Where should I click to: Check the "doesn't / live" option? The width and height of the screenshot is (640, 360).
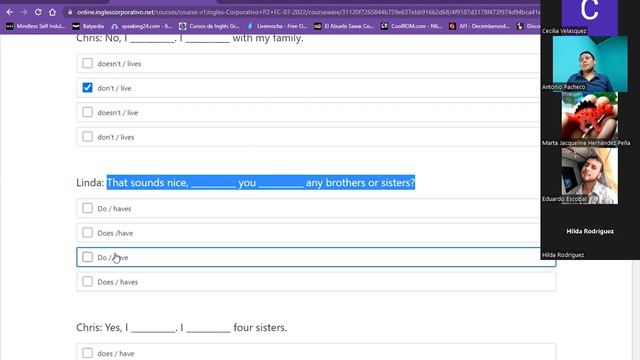click(x=87, y=112)
